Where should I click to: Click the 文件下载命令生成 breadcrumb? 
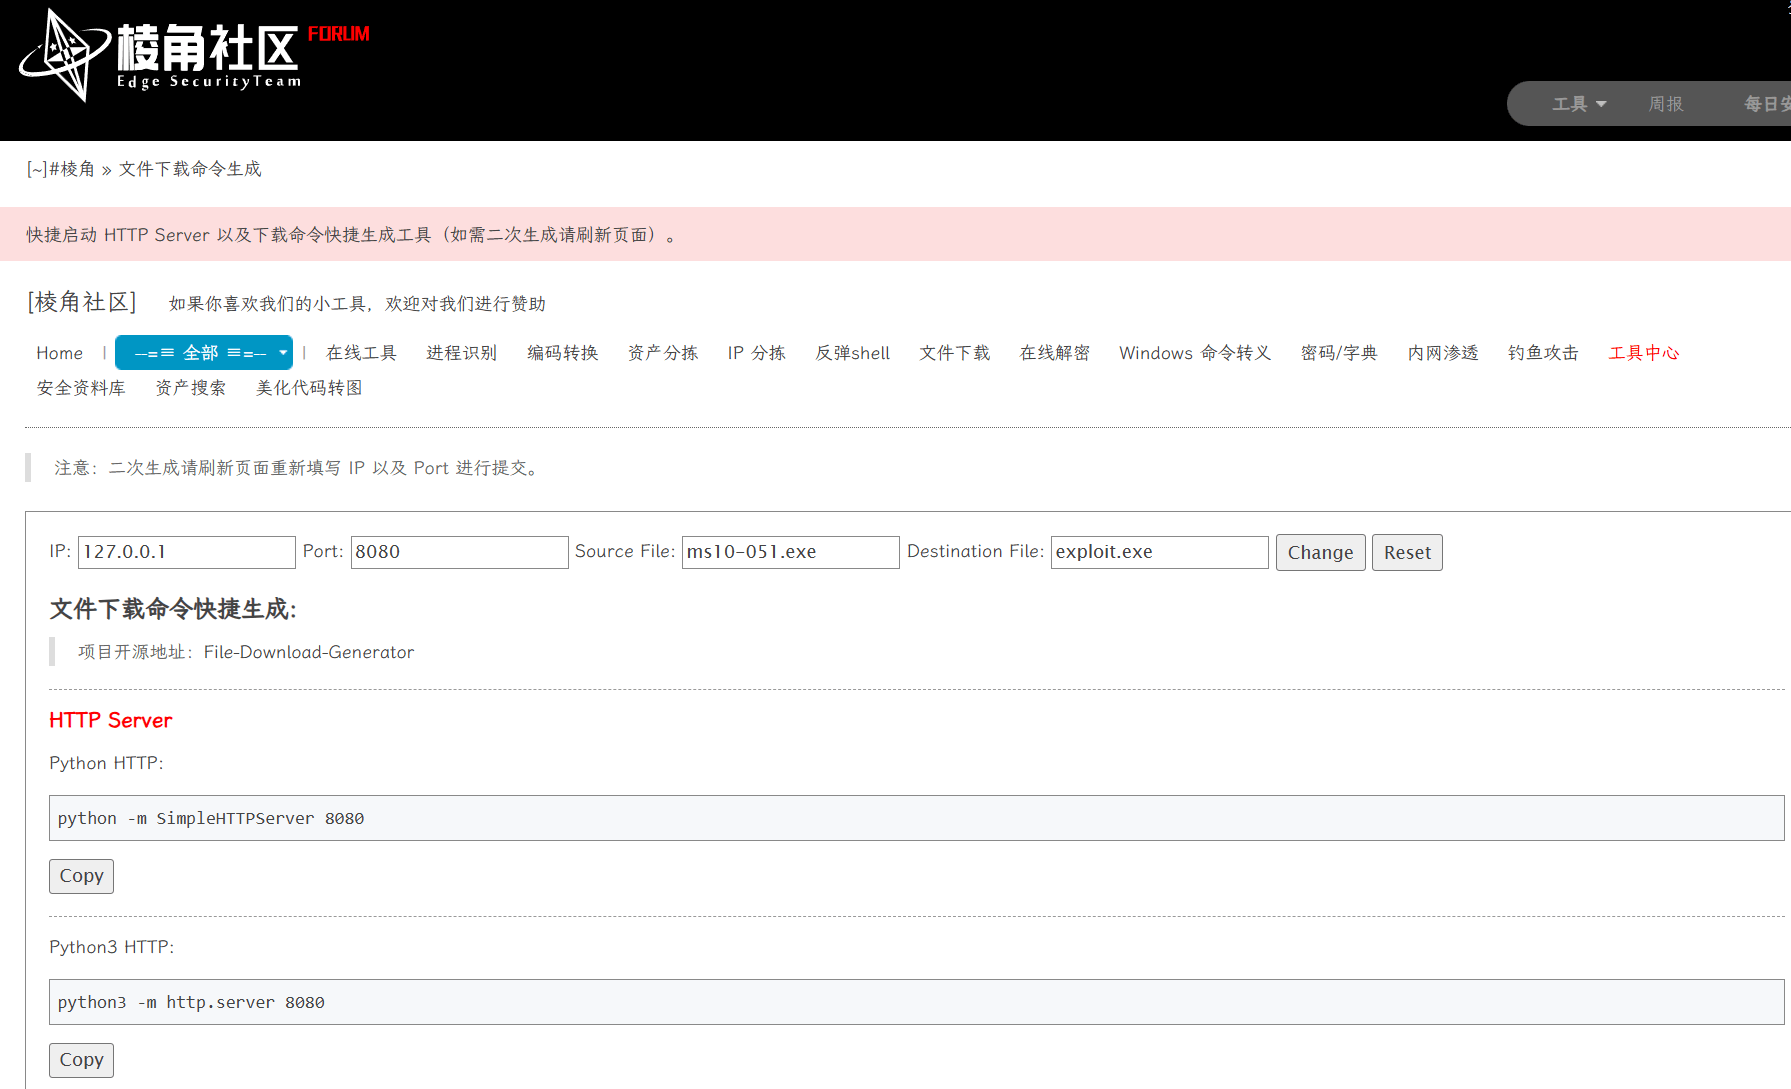tap(190, 169)
